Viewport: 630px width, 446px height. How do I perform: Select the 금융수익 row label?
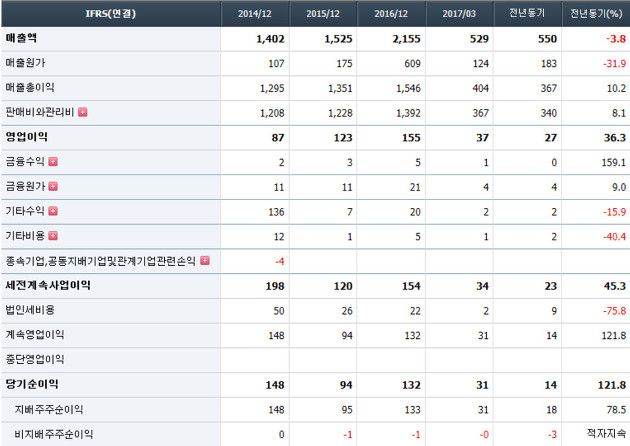coord(25,162)
